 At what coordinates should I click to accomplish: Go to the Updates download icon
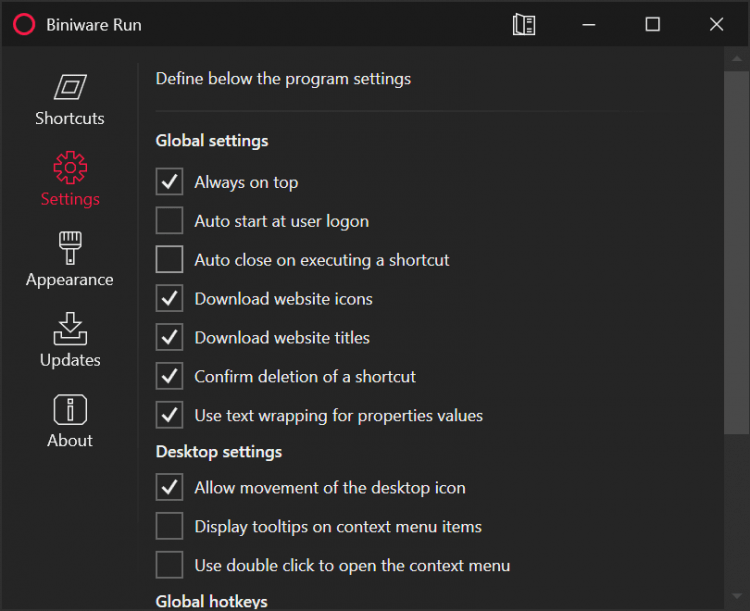click(x=70, y=328)
